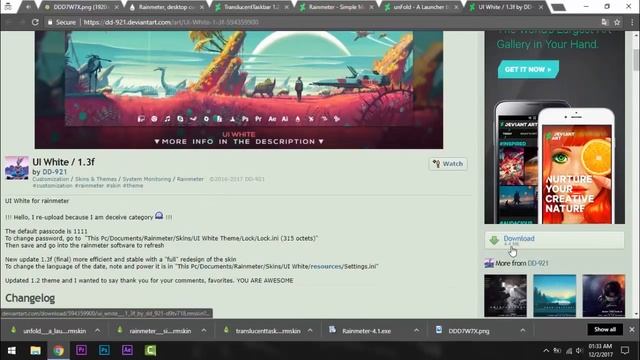The width and height of the screenshot is (640, 360).
Task: Close the downloads bar
Action: (632, 329)
